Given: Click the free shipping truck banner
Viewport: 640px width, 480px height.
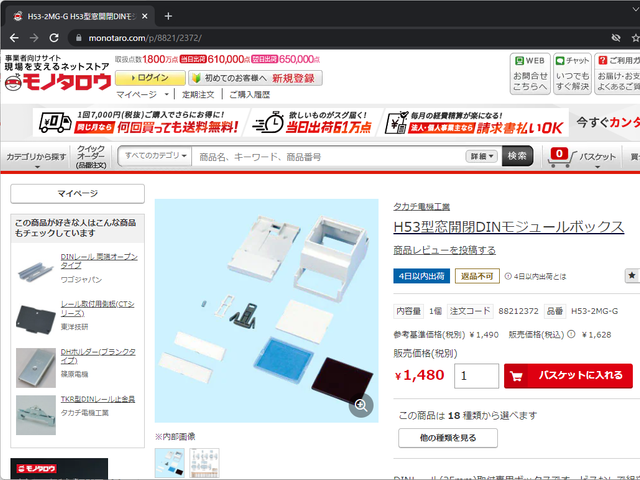Looking at the screenshot, I should point(138,122).
